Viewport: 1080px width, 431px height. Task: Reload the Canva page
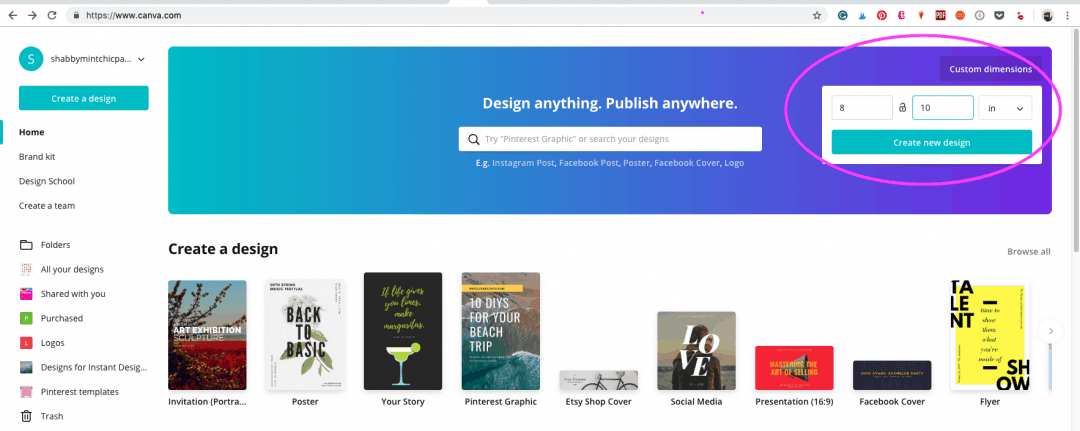[x=52, y=15]
